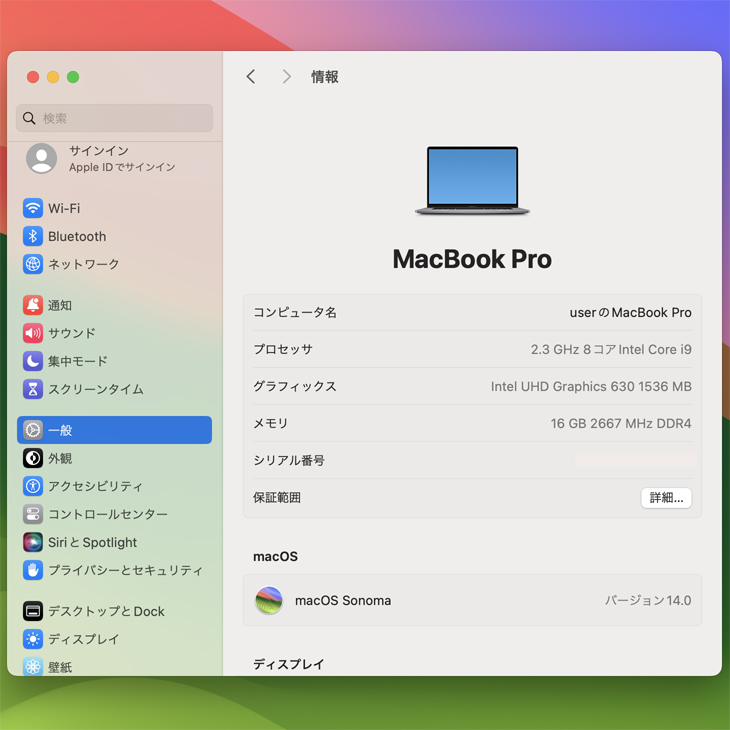Image resolution: width=730 pixels, height=730 pixels.
Task: Click the macOS Sonoma icon
Action: pos(269,600)
